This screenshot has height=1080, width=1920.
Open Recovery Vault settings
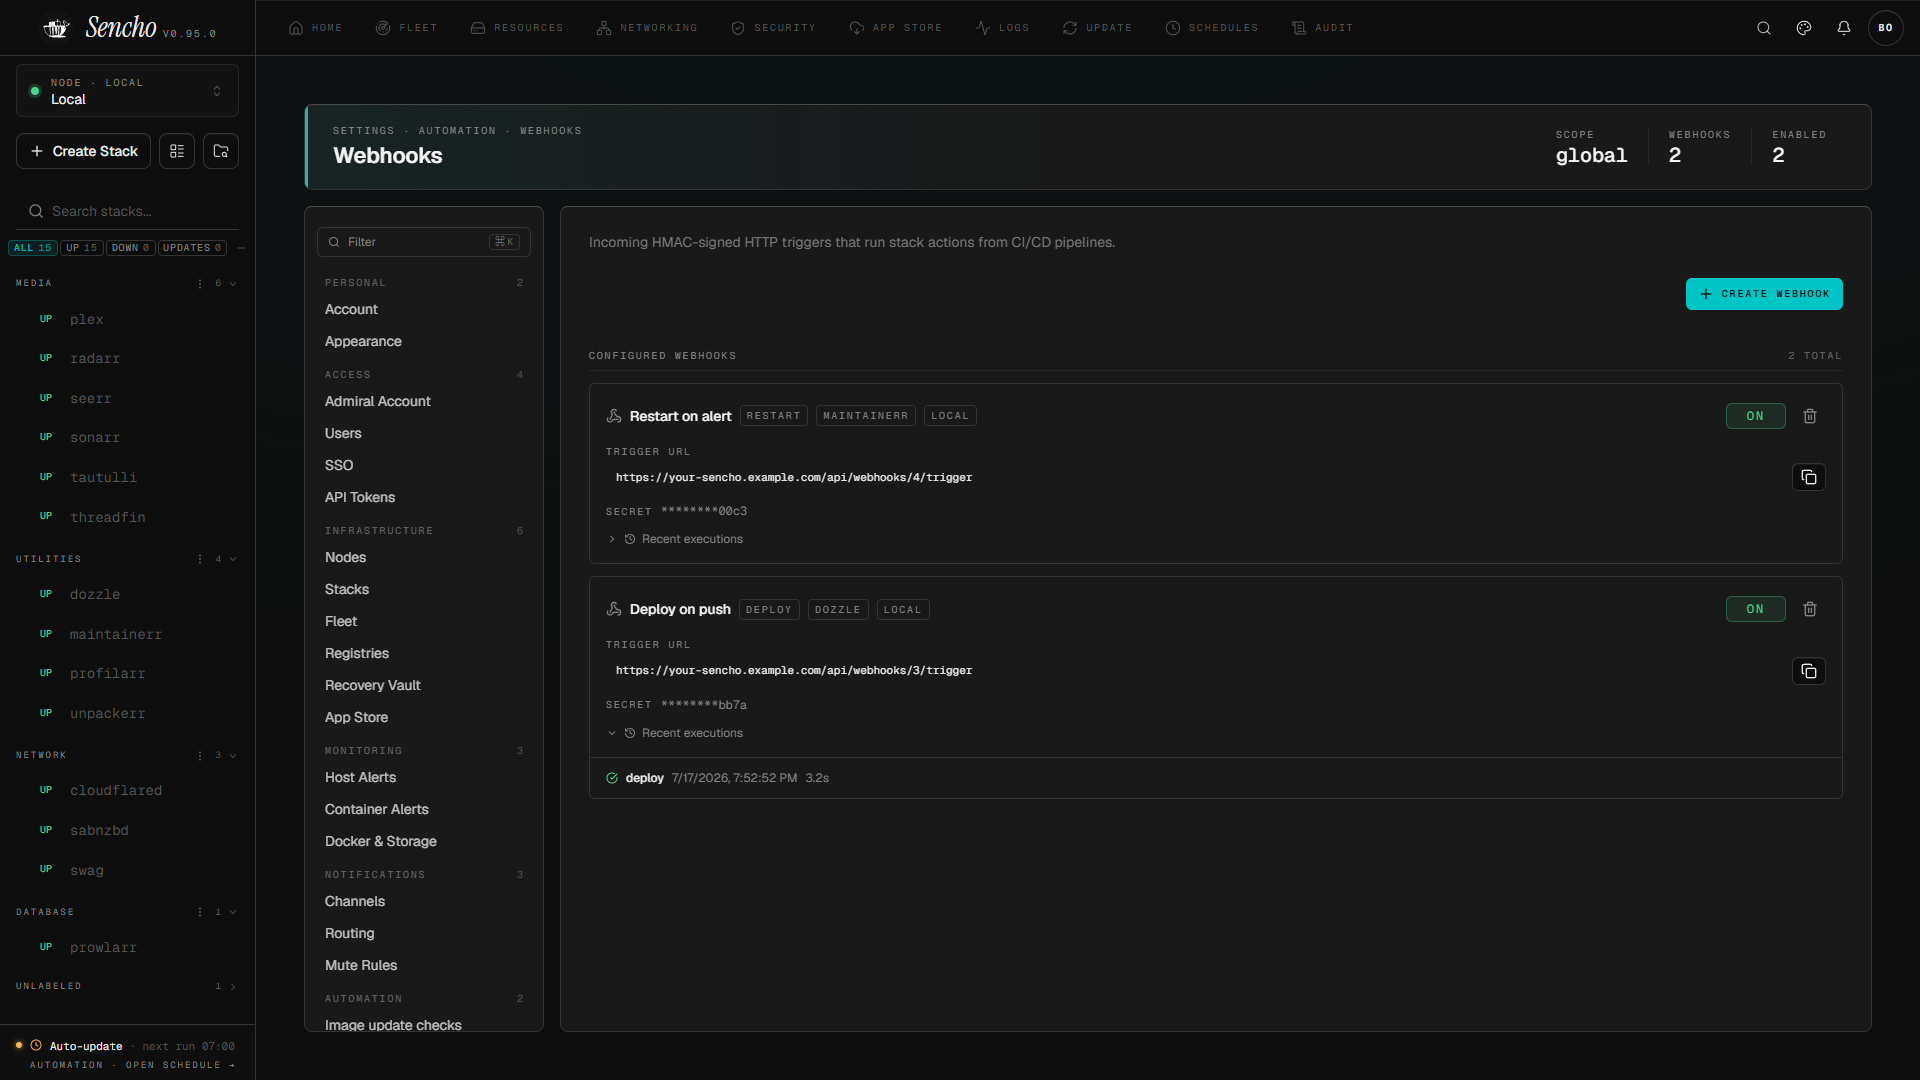[373, 686]
